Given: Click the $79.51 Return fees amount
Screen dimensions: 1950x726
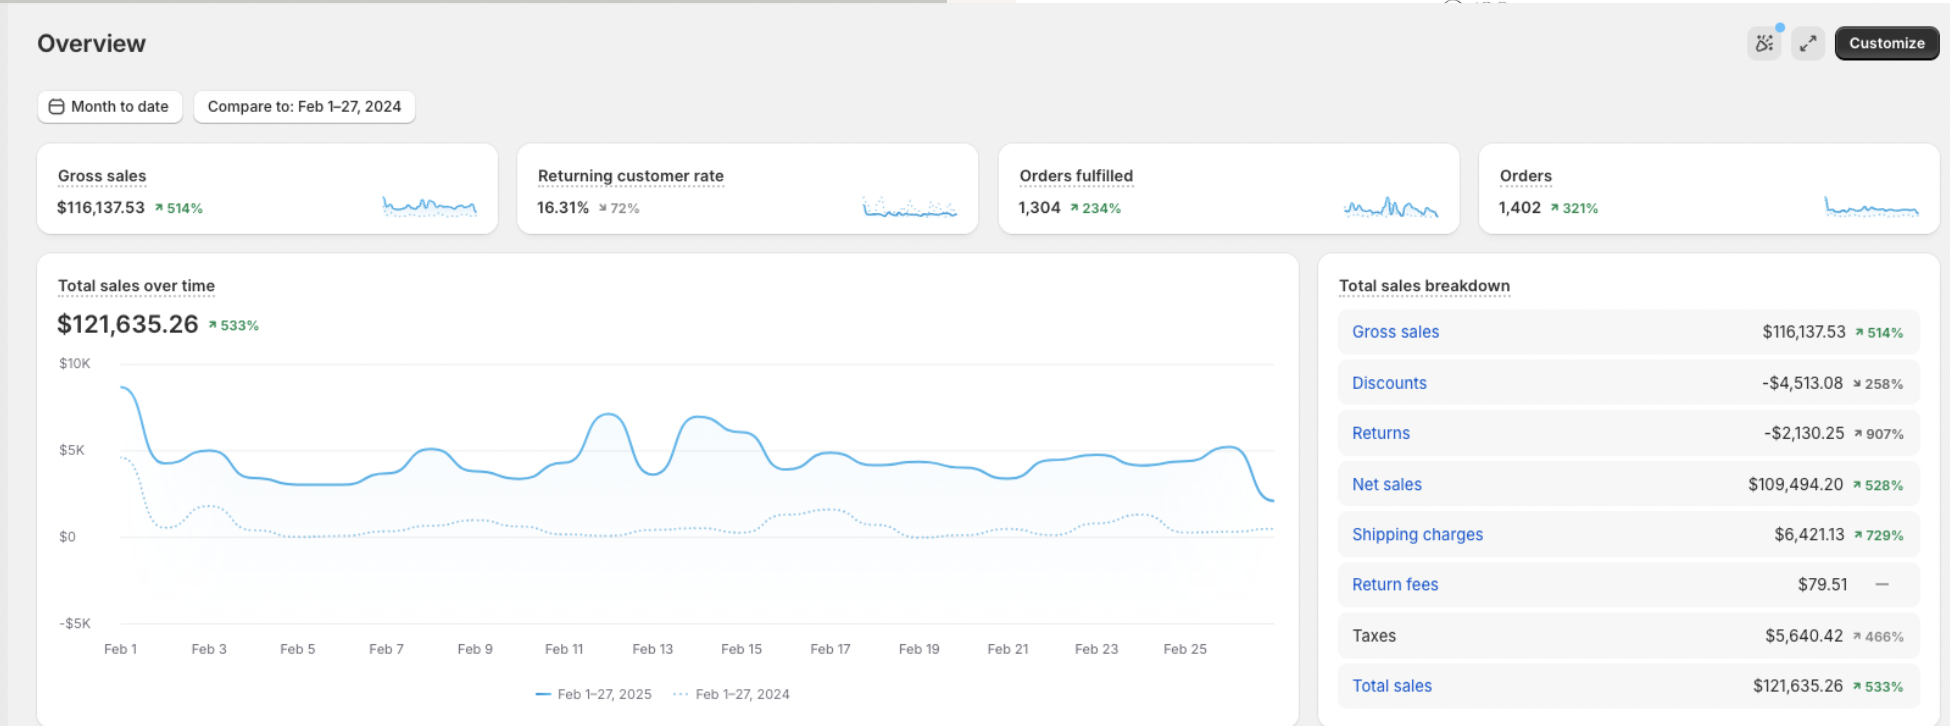Looking at the screenshot, I should click(1822, 585).
